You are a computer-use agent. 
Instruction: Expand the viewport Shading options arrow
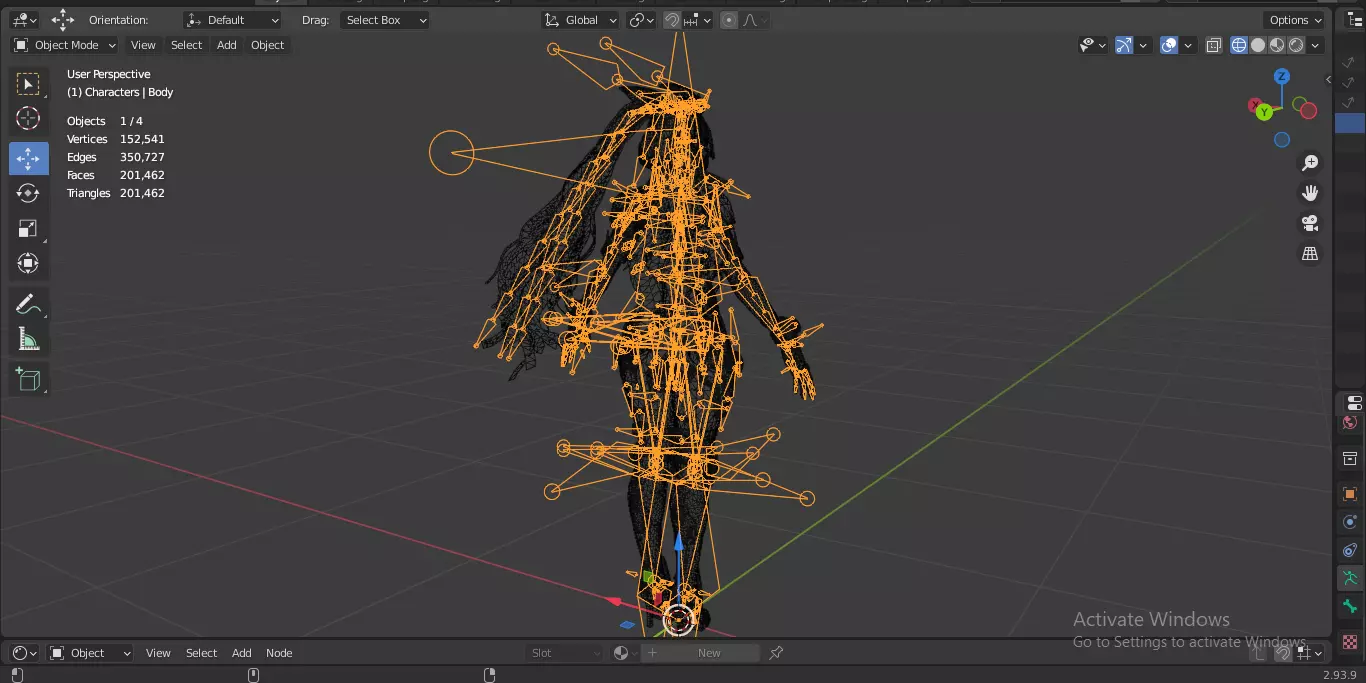click(x=1315, y=45)
